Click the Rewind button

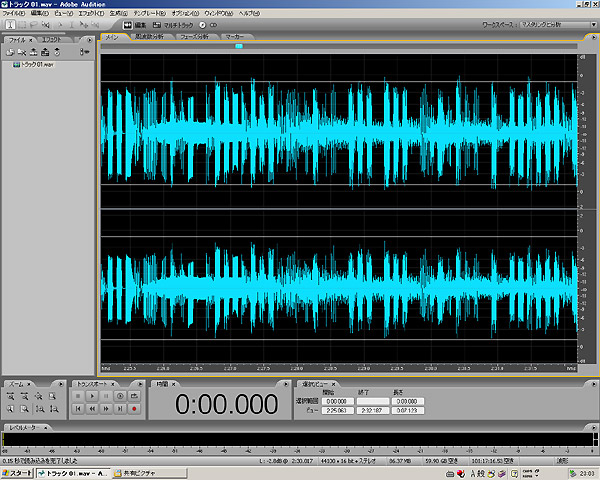click(92, 409)
